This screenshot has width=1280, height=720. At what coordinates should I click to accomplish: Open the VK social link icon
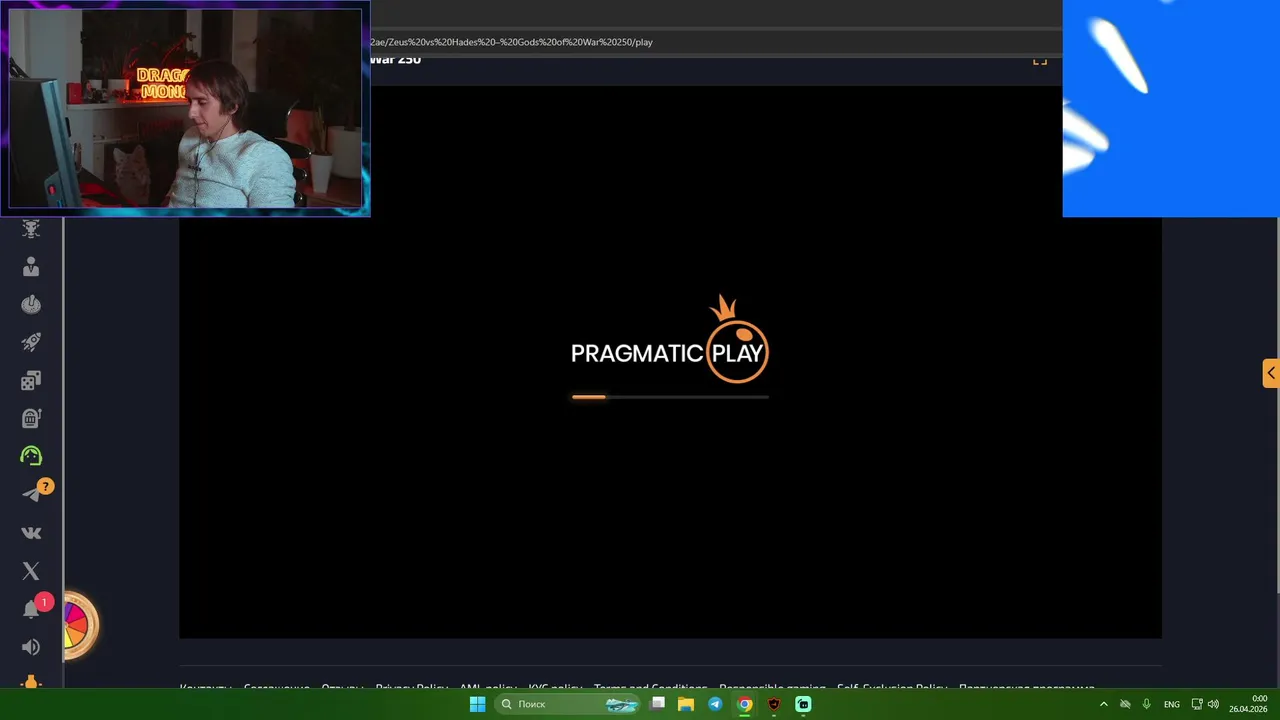click(31, 533)
